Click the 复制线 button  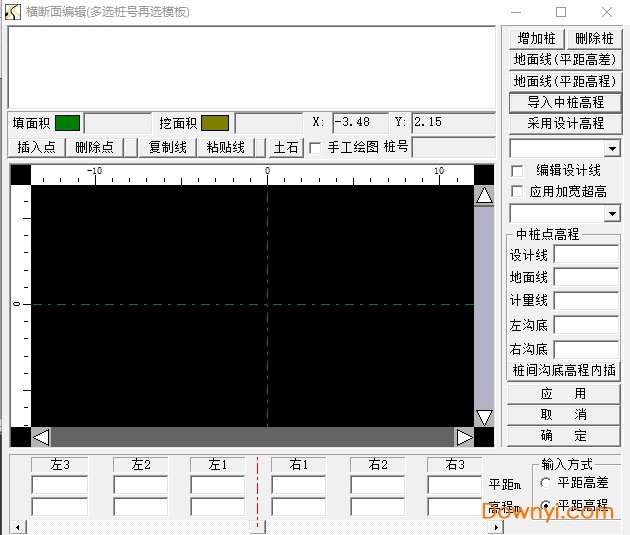point(168,147)
